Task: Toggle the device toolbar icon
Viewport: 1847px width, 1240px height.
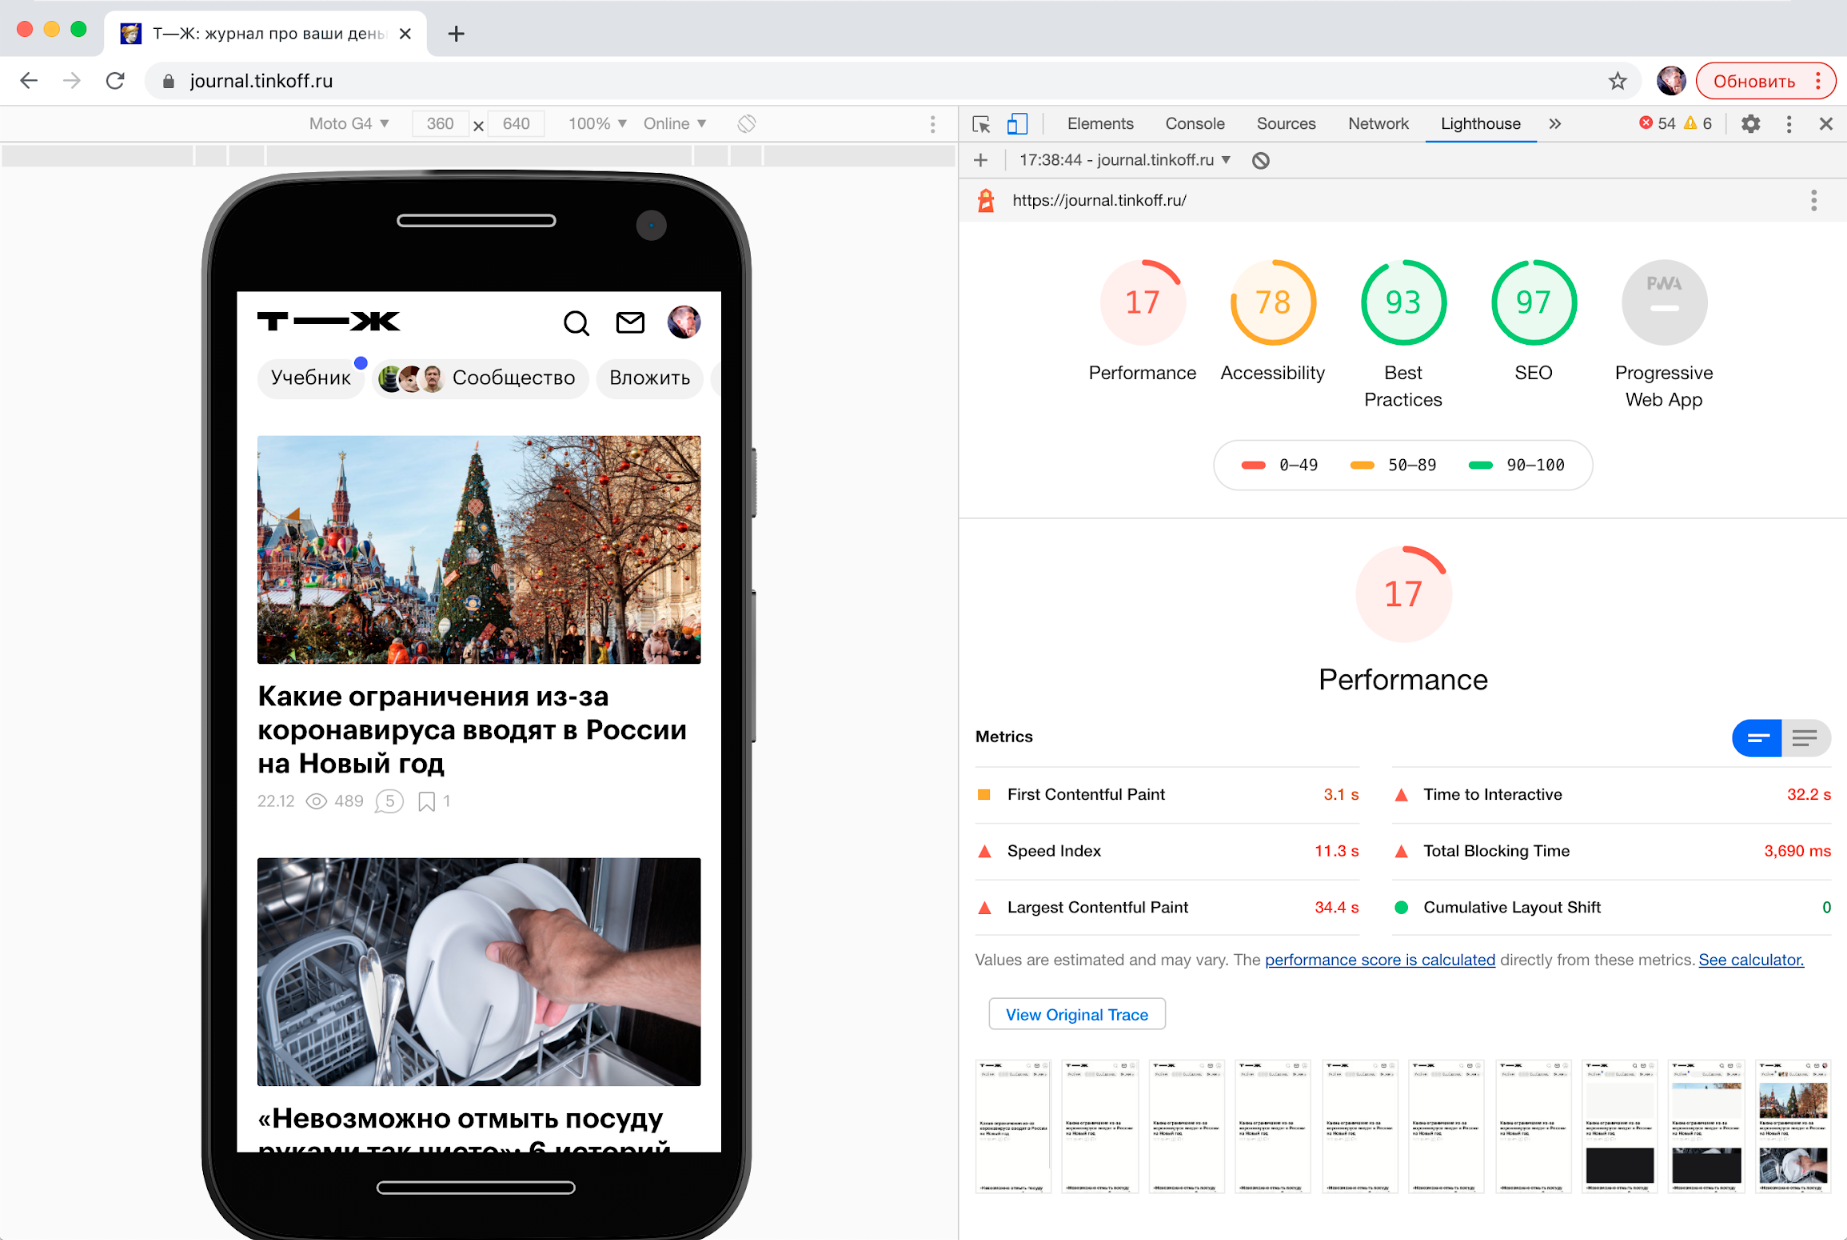Action: pyautogui.click(x=1016, y=123)
